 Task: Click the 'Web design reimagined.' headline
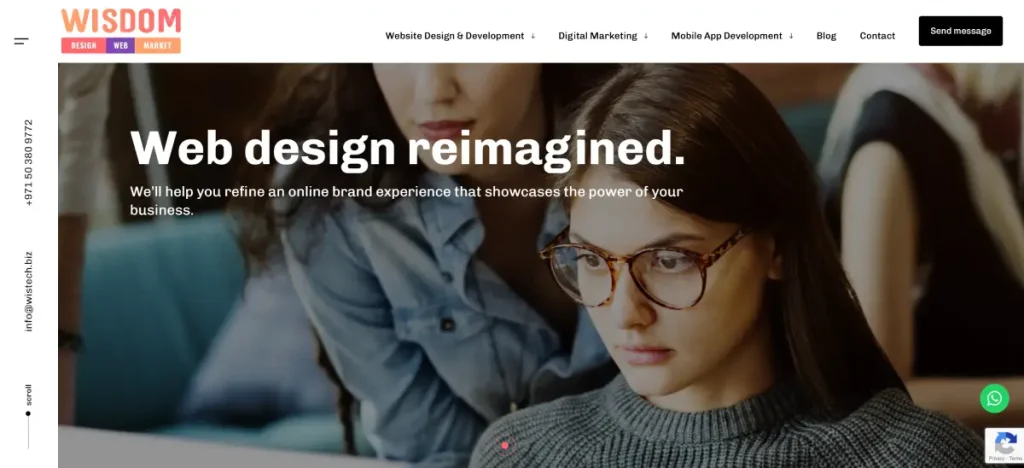[x=408, y=148]
